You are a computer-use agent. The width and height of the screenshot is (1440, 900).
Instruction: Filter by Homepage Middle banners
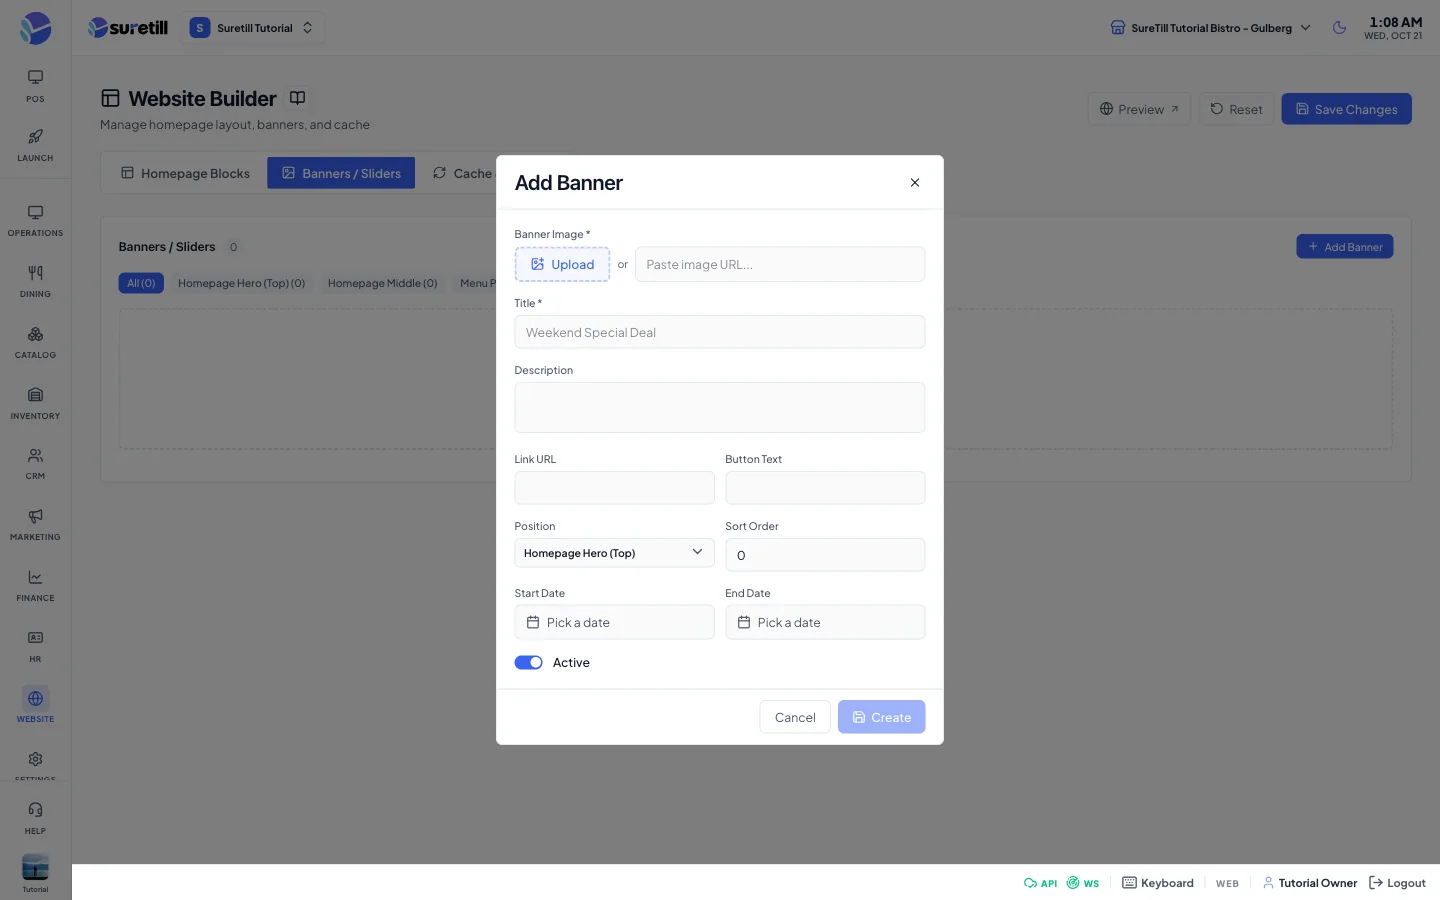click(x=382, y=283)
